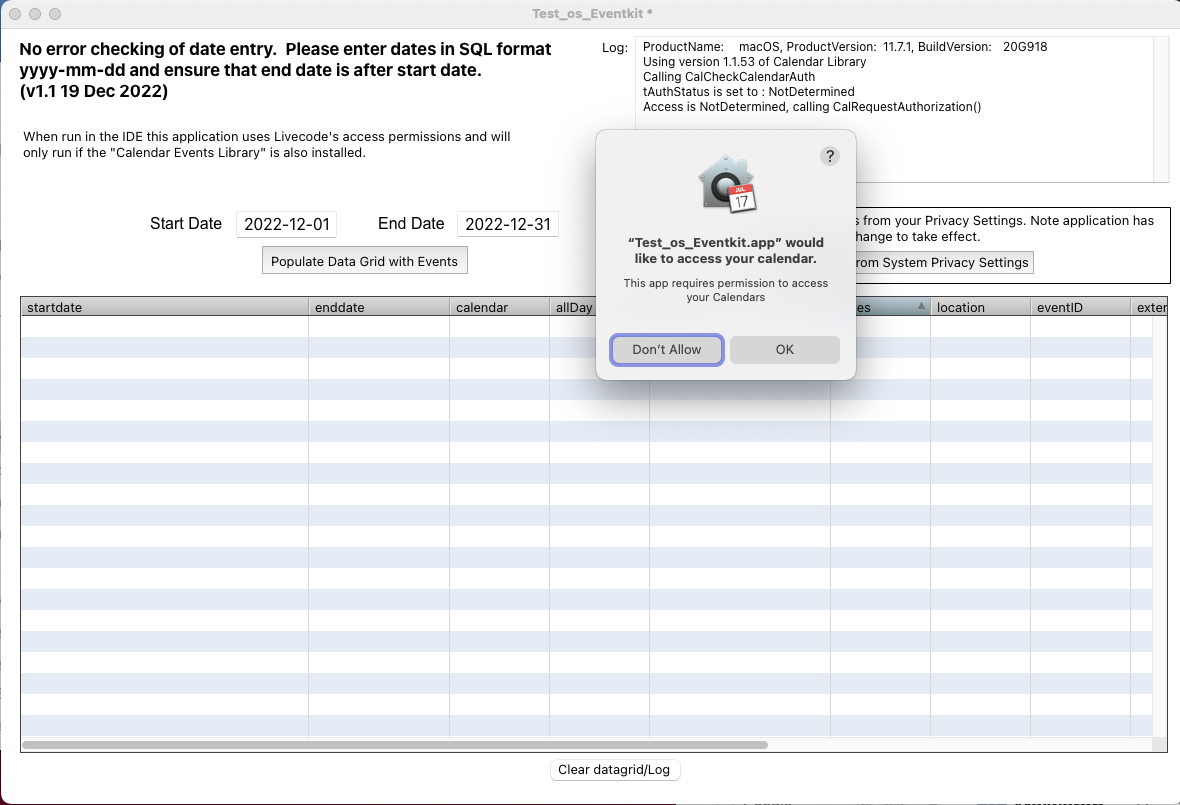Click the data grid horizontal scrollbar
1180x805 pixels.
coord(395,745)
